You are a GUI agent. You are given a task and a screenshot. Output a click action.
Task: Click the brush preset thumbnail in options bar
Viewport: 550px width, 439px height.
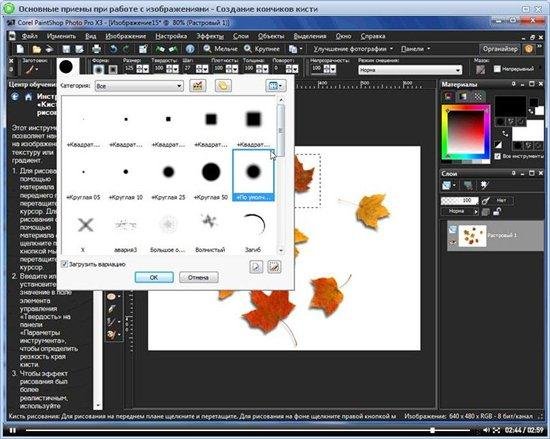click(x=66, y=67)
